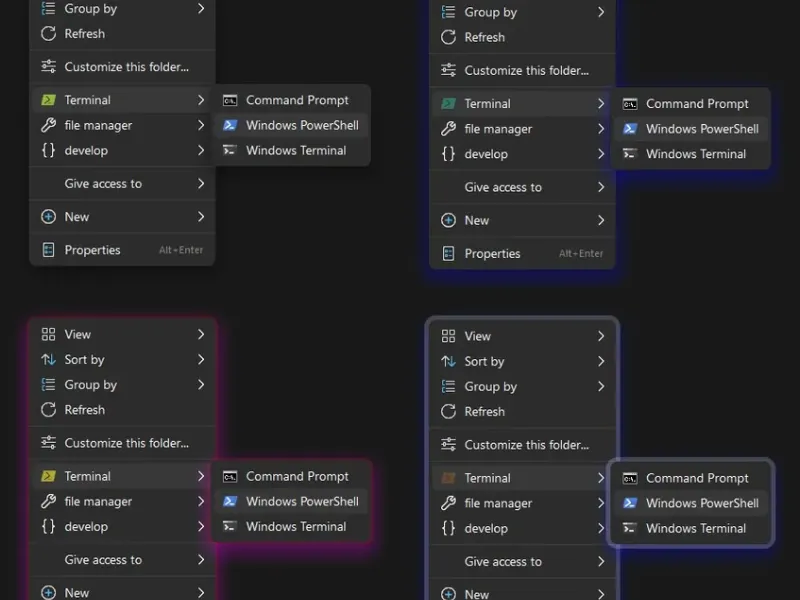Expand file manager chevron in the borderless menu

click(x=201, y=125)
